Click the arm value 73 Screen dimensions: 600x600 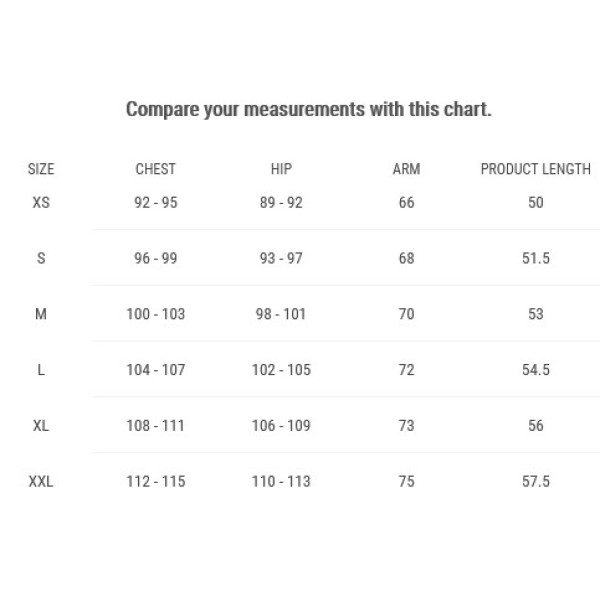406,426
